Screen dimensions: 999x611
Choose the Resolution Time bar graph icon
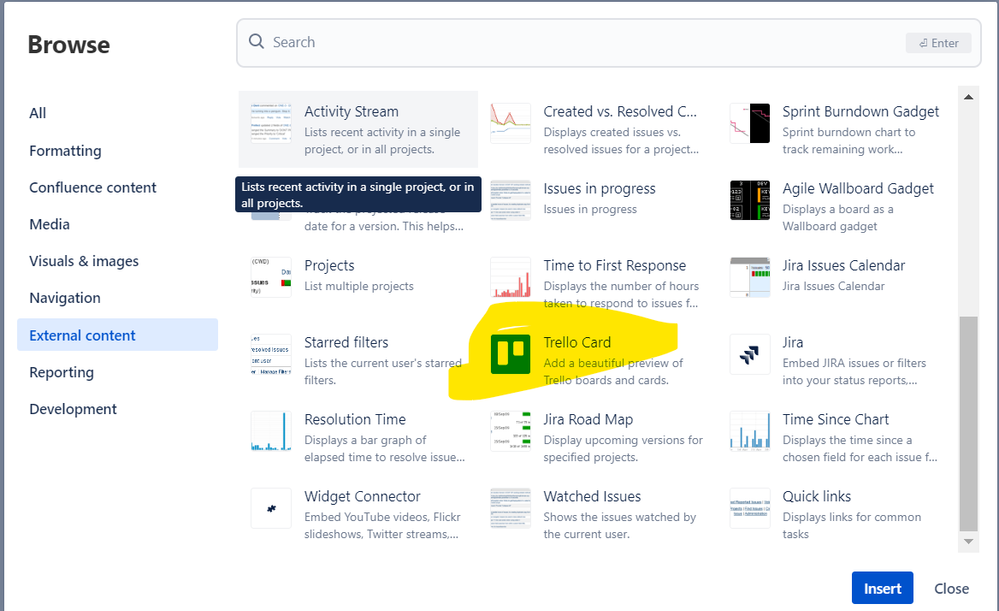pyautogui.click(x=271, y=431)
